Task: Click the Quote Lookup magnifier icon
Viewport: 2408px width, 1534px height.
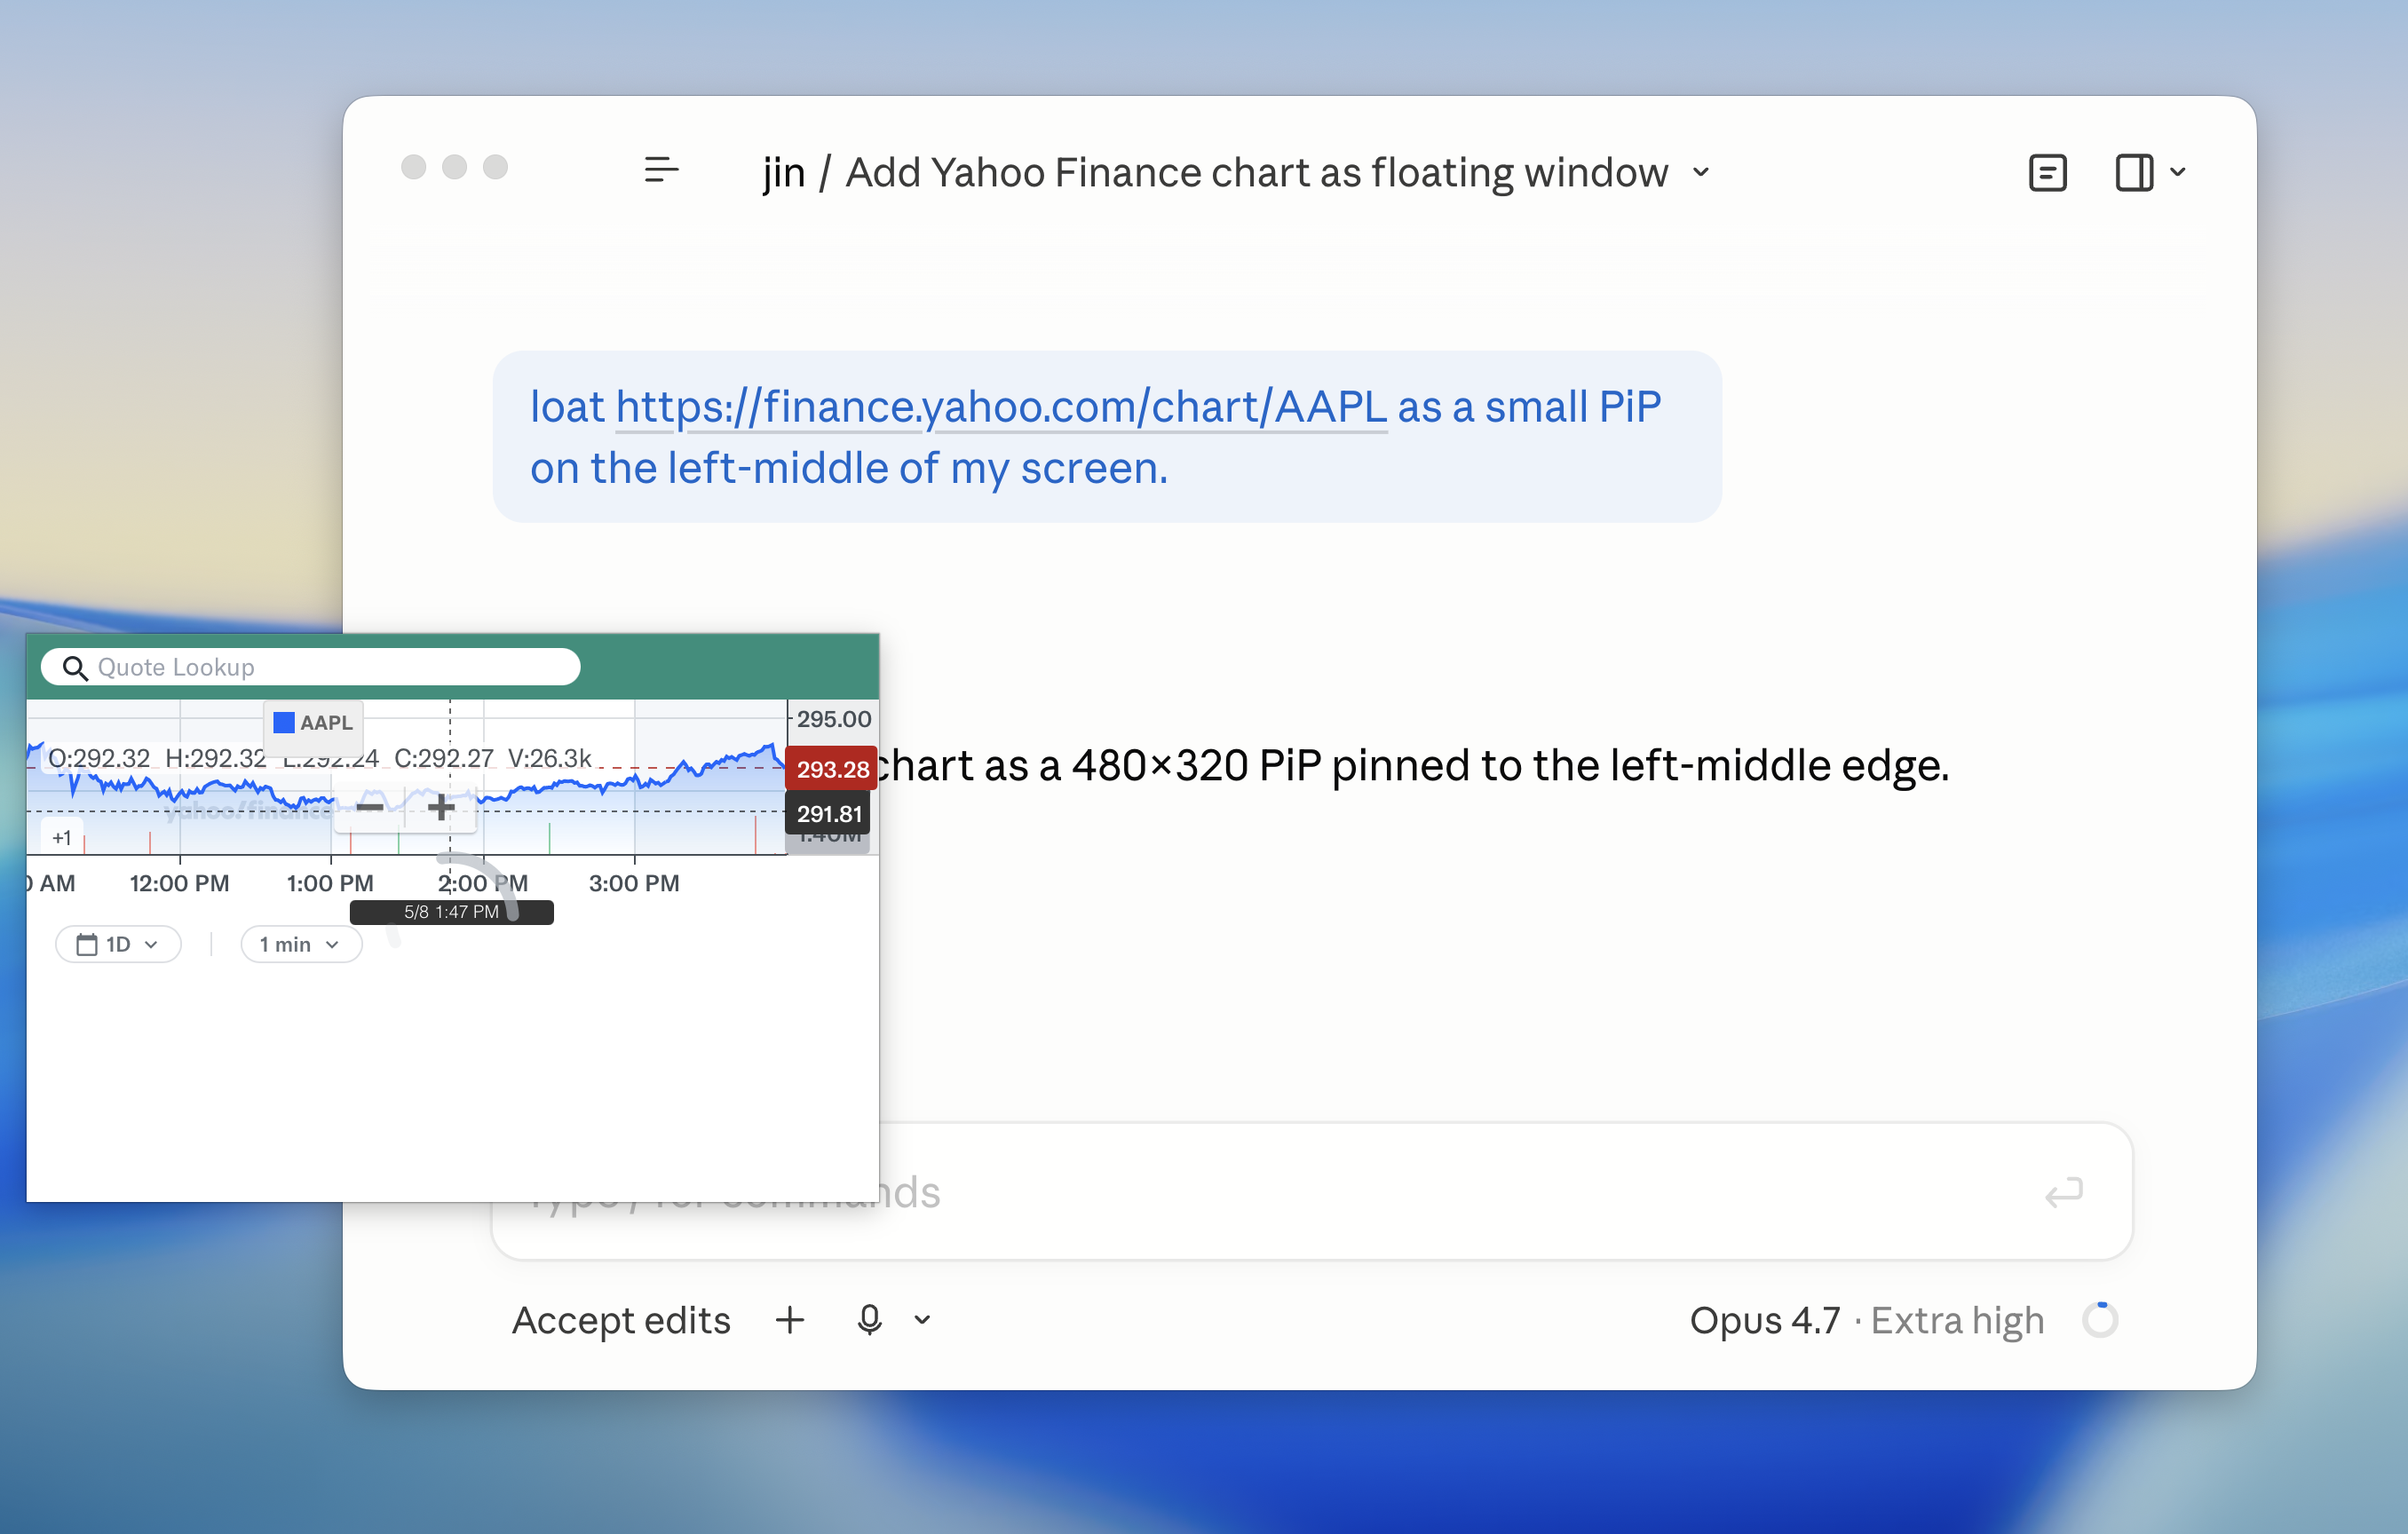Action: coord(75,667)
